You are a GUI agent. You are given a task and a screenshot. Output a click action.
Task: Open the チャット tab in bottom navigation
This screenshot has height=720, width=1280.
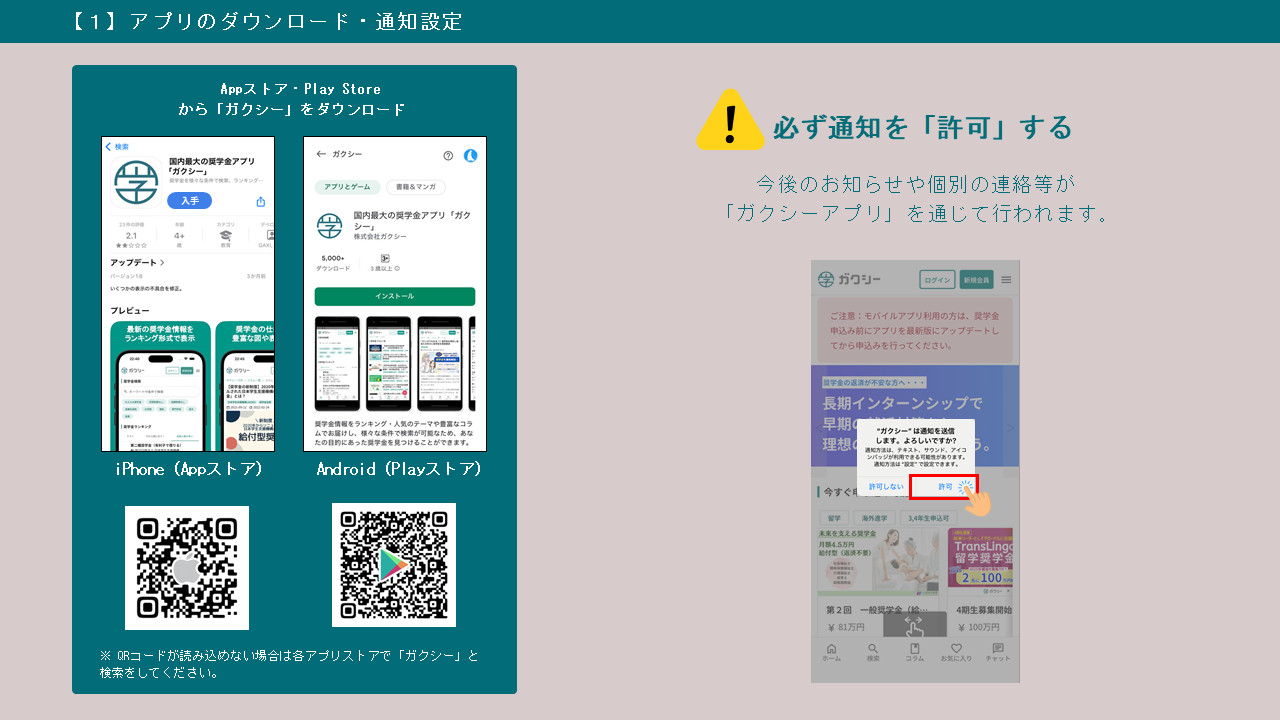(998, 653)
